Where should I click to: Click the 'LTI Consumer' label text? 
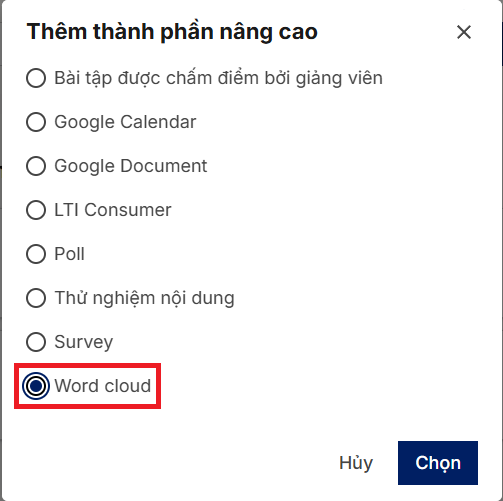click(113, 210)
